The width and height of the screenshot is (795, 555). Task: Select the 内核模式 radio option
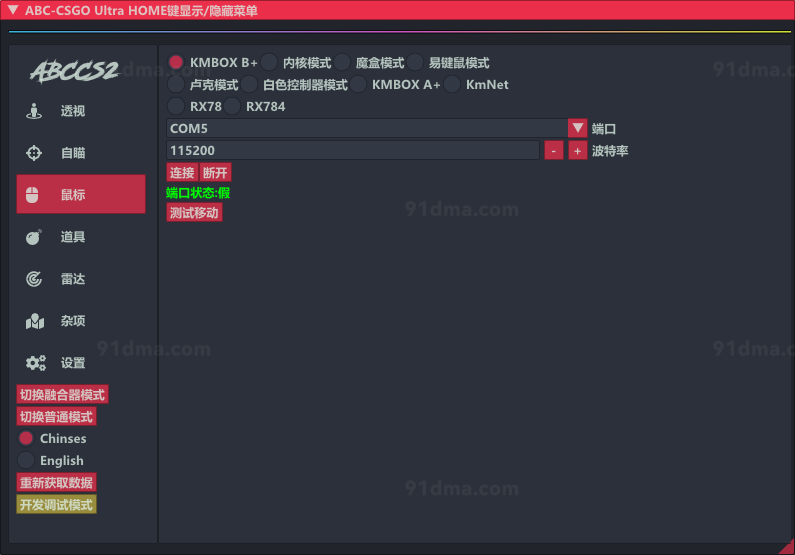pyautogui.click(x=270, y=63)
